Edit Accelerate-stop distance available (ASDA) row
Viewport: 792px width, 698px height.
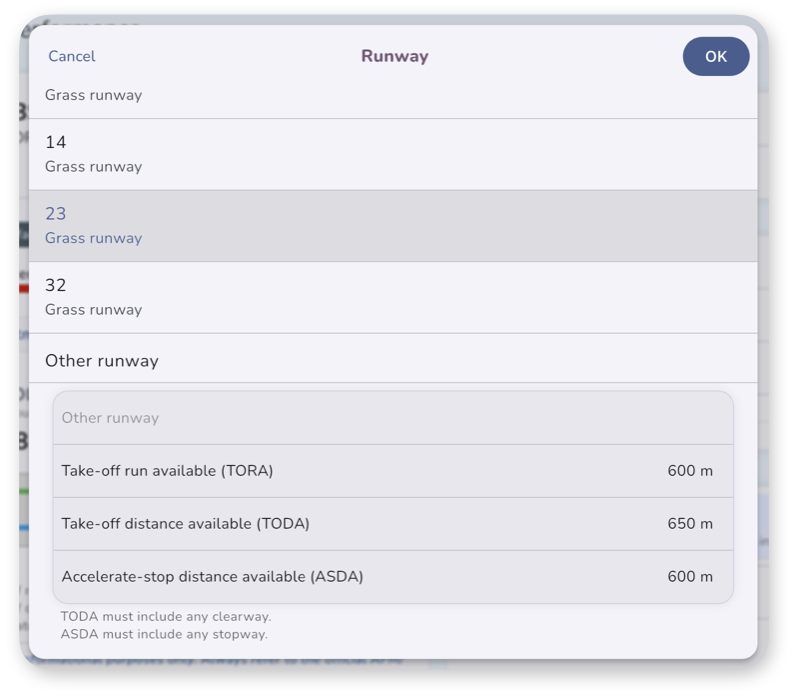coord(393,577)
